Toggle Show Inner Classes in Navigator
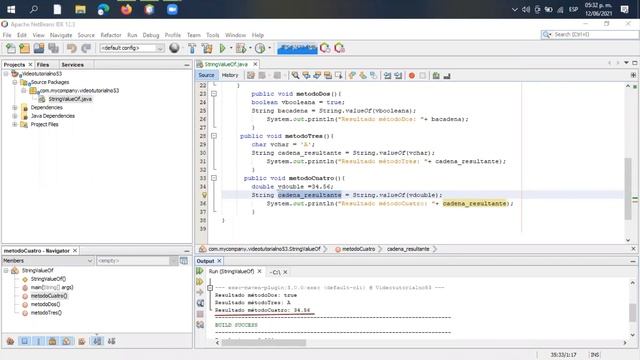 click(67, 341)
